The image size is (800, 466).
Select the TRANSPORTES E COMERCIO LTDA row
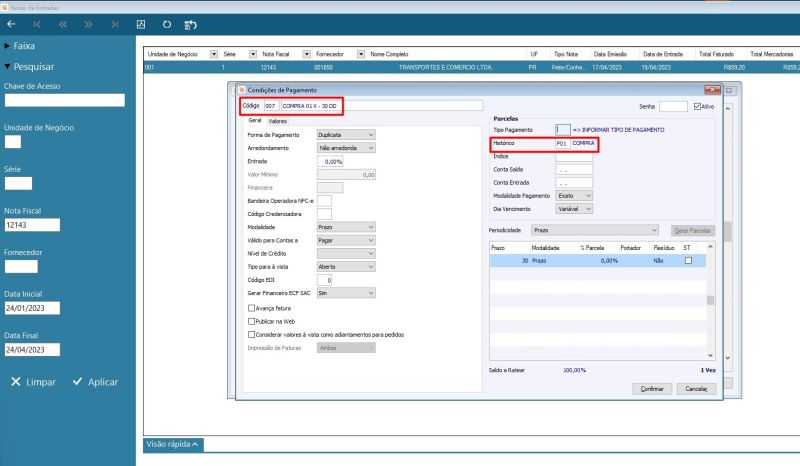pos(471,67)
